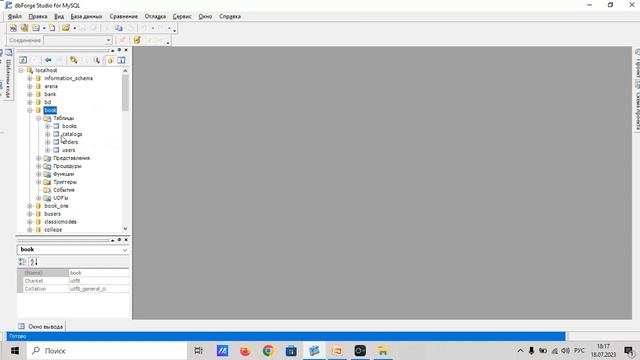Image resolution: width=640 pixels, height=360 pixels.
Task: Expand the classicmodels database
Action: tap(30, 222)
